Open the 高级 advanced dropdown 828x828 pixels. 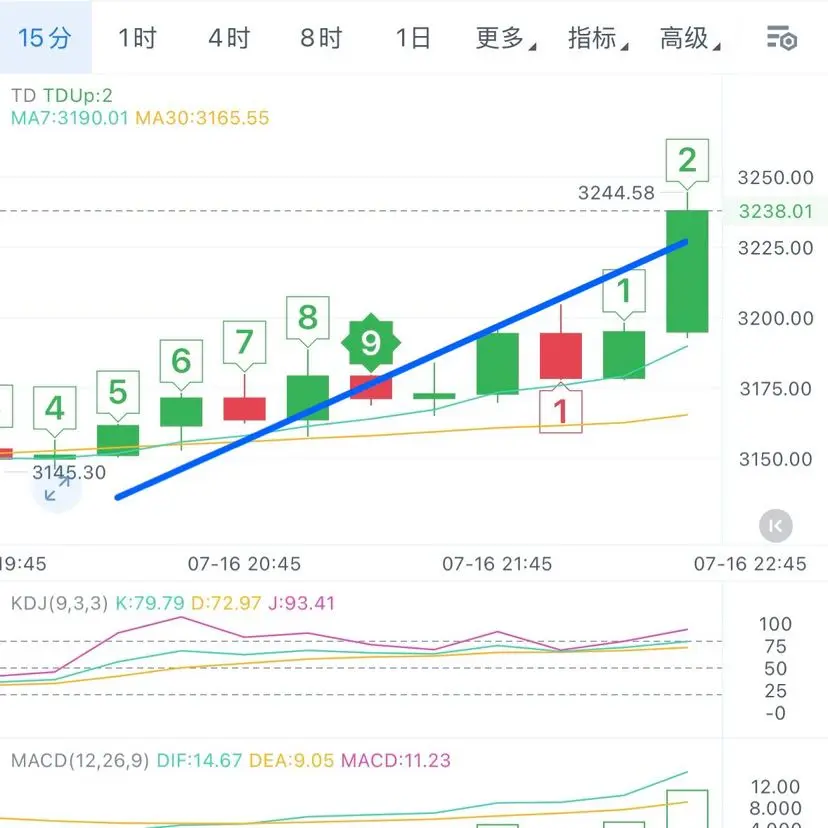(x=690, y=39)
